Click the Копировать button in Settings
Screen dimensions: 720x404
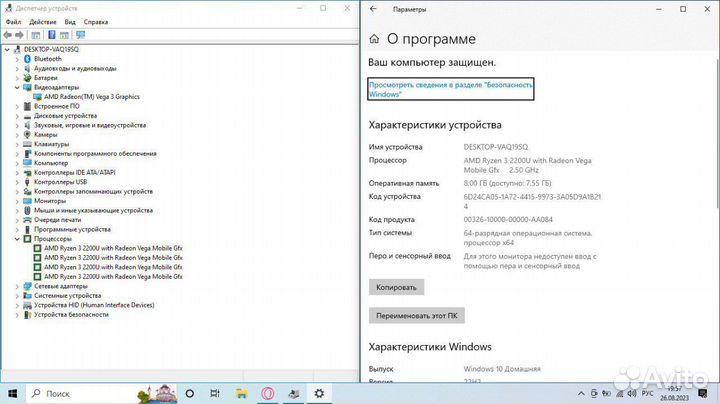396,287
